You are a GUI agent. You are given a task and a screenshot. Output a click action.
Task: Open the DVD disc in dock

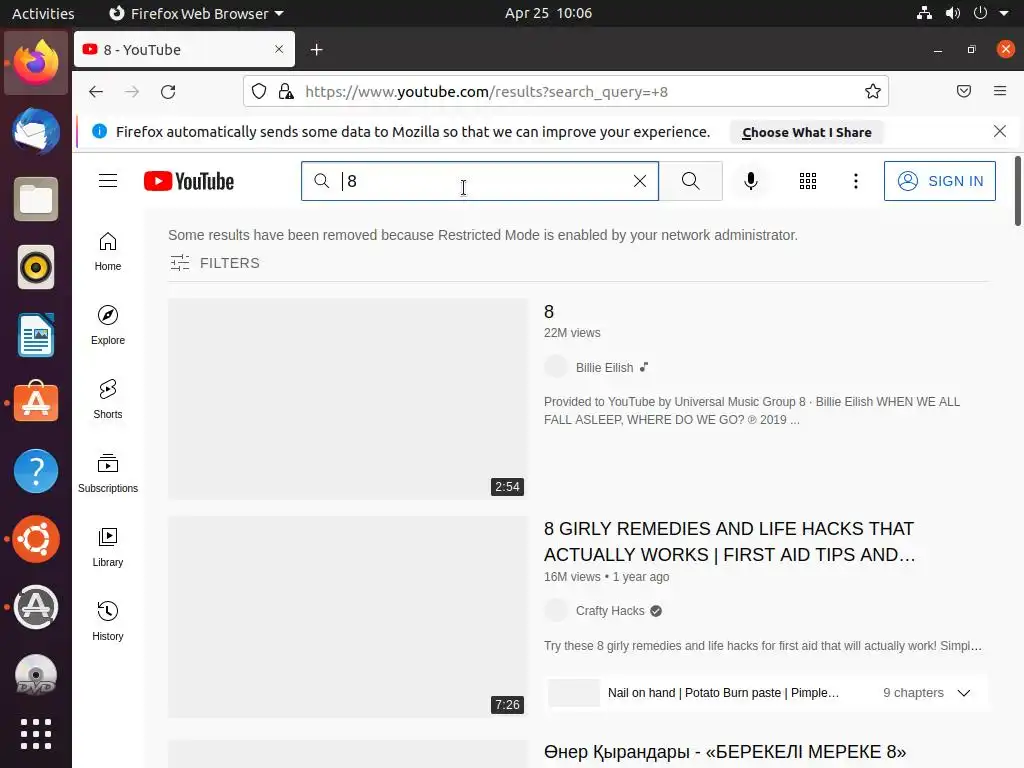click(36, 675)
